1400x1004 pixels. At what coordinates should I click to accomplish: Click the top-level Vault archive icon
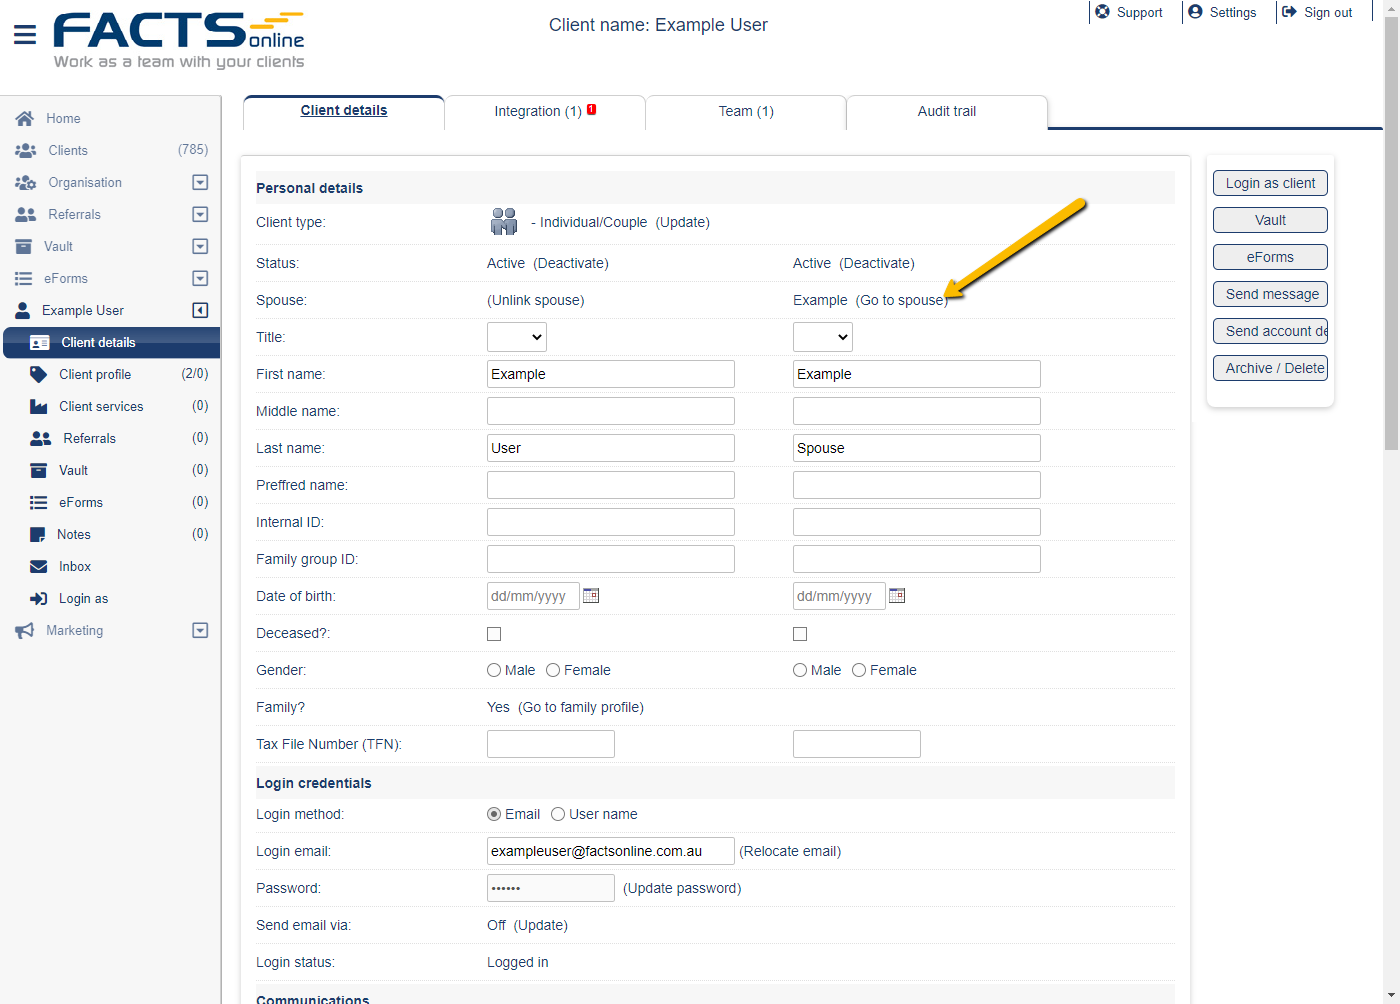(x=23, y=246)
